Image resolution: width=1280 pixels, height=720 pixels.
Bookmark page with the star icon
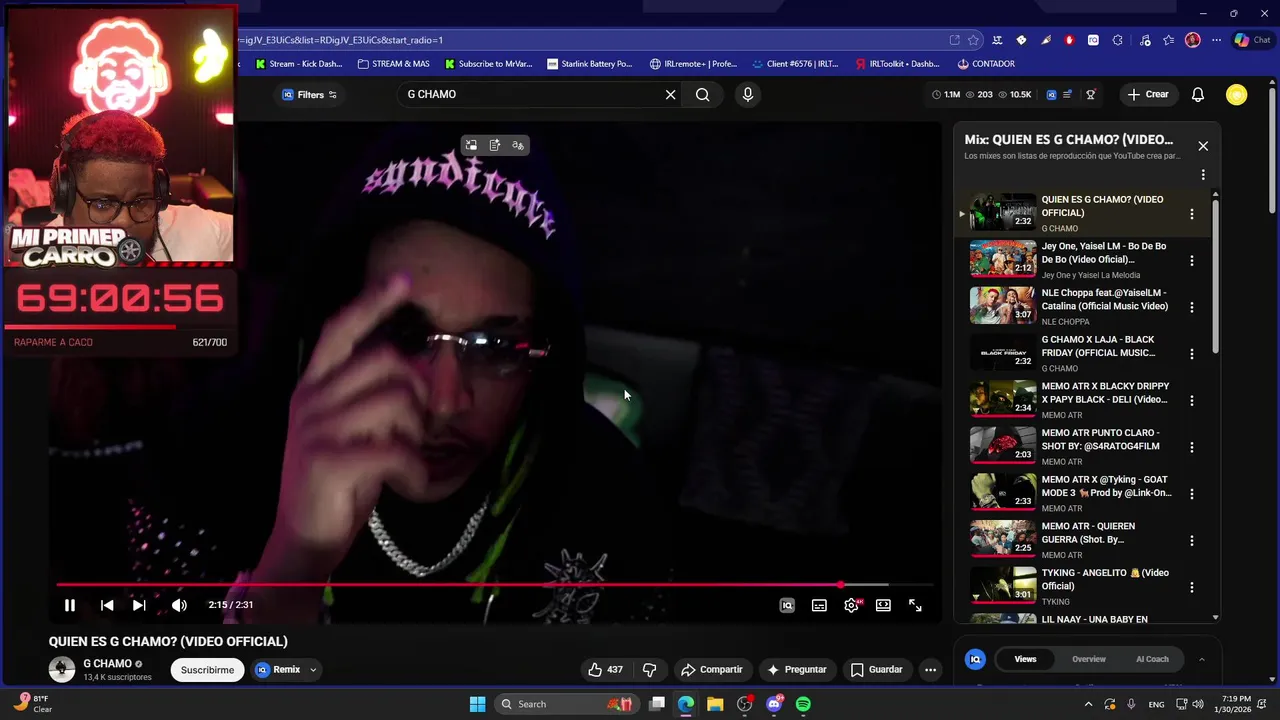coord(973,40)
